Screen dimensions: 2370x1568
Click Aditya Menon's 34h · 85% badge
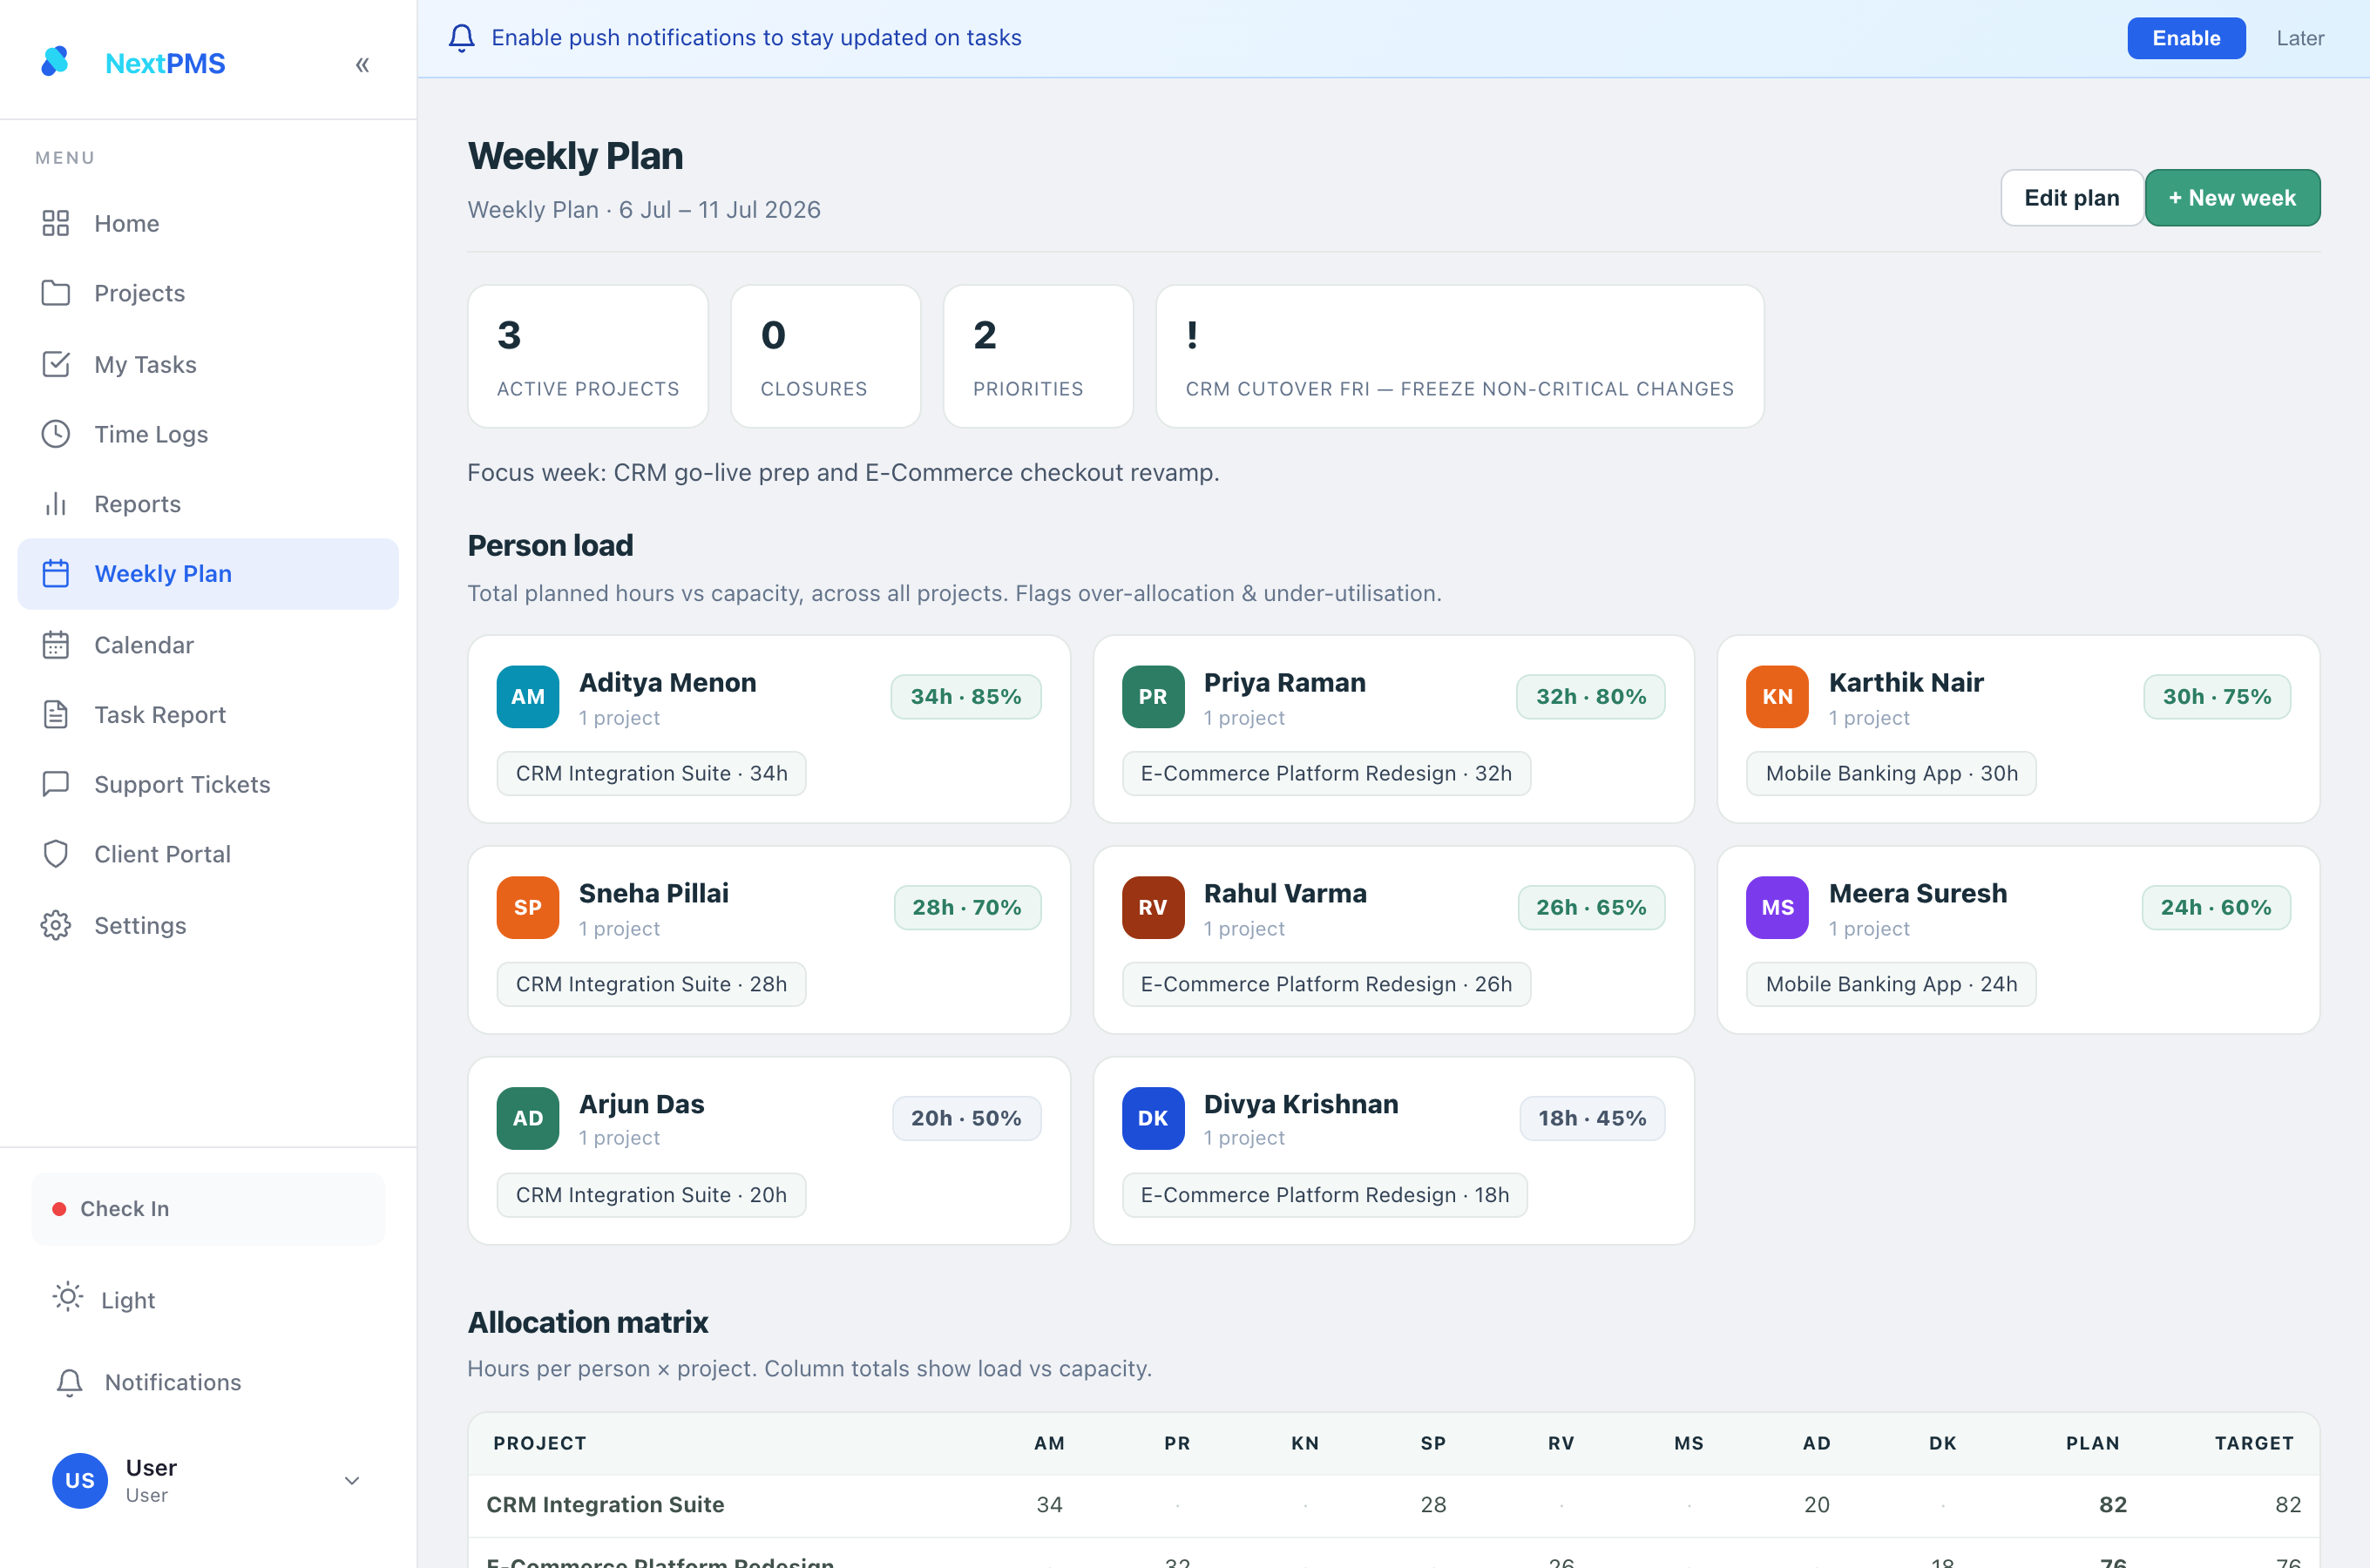966,697
